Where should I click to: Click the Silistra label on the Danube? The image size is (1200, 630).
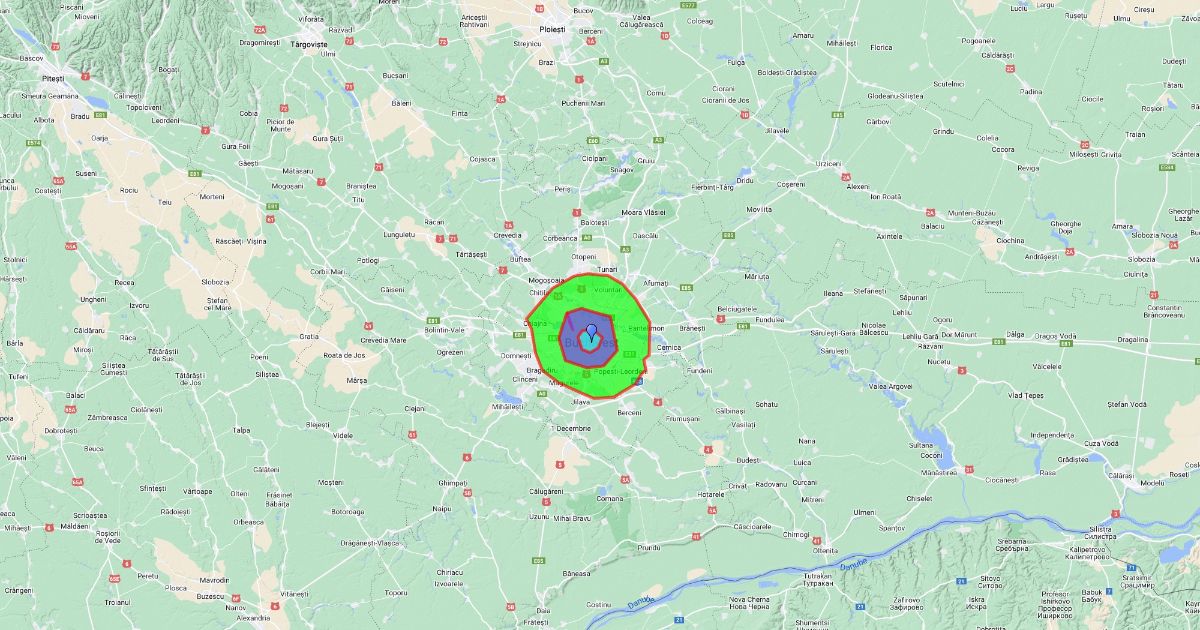(1100, 528)
